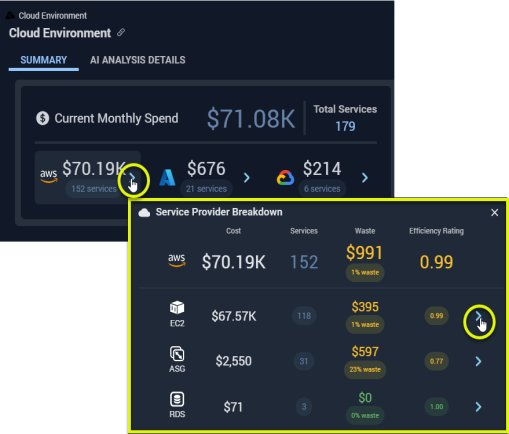This screenshot has width=509, height=434.
Task: Expand the Google Cloud $214 chevron
Action: pyautogui.click(x=365, y=178)
